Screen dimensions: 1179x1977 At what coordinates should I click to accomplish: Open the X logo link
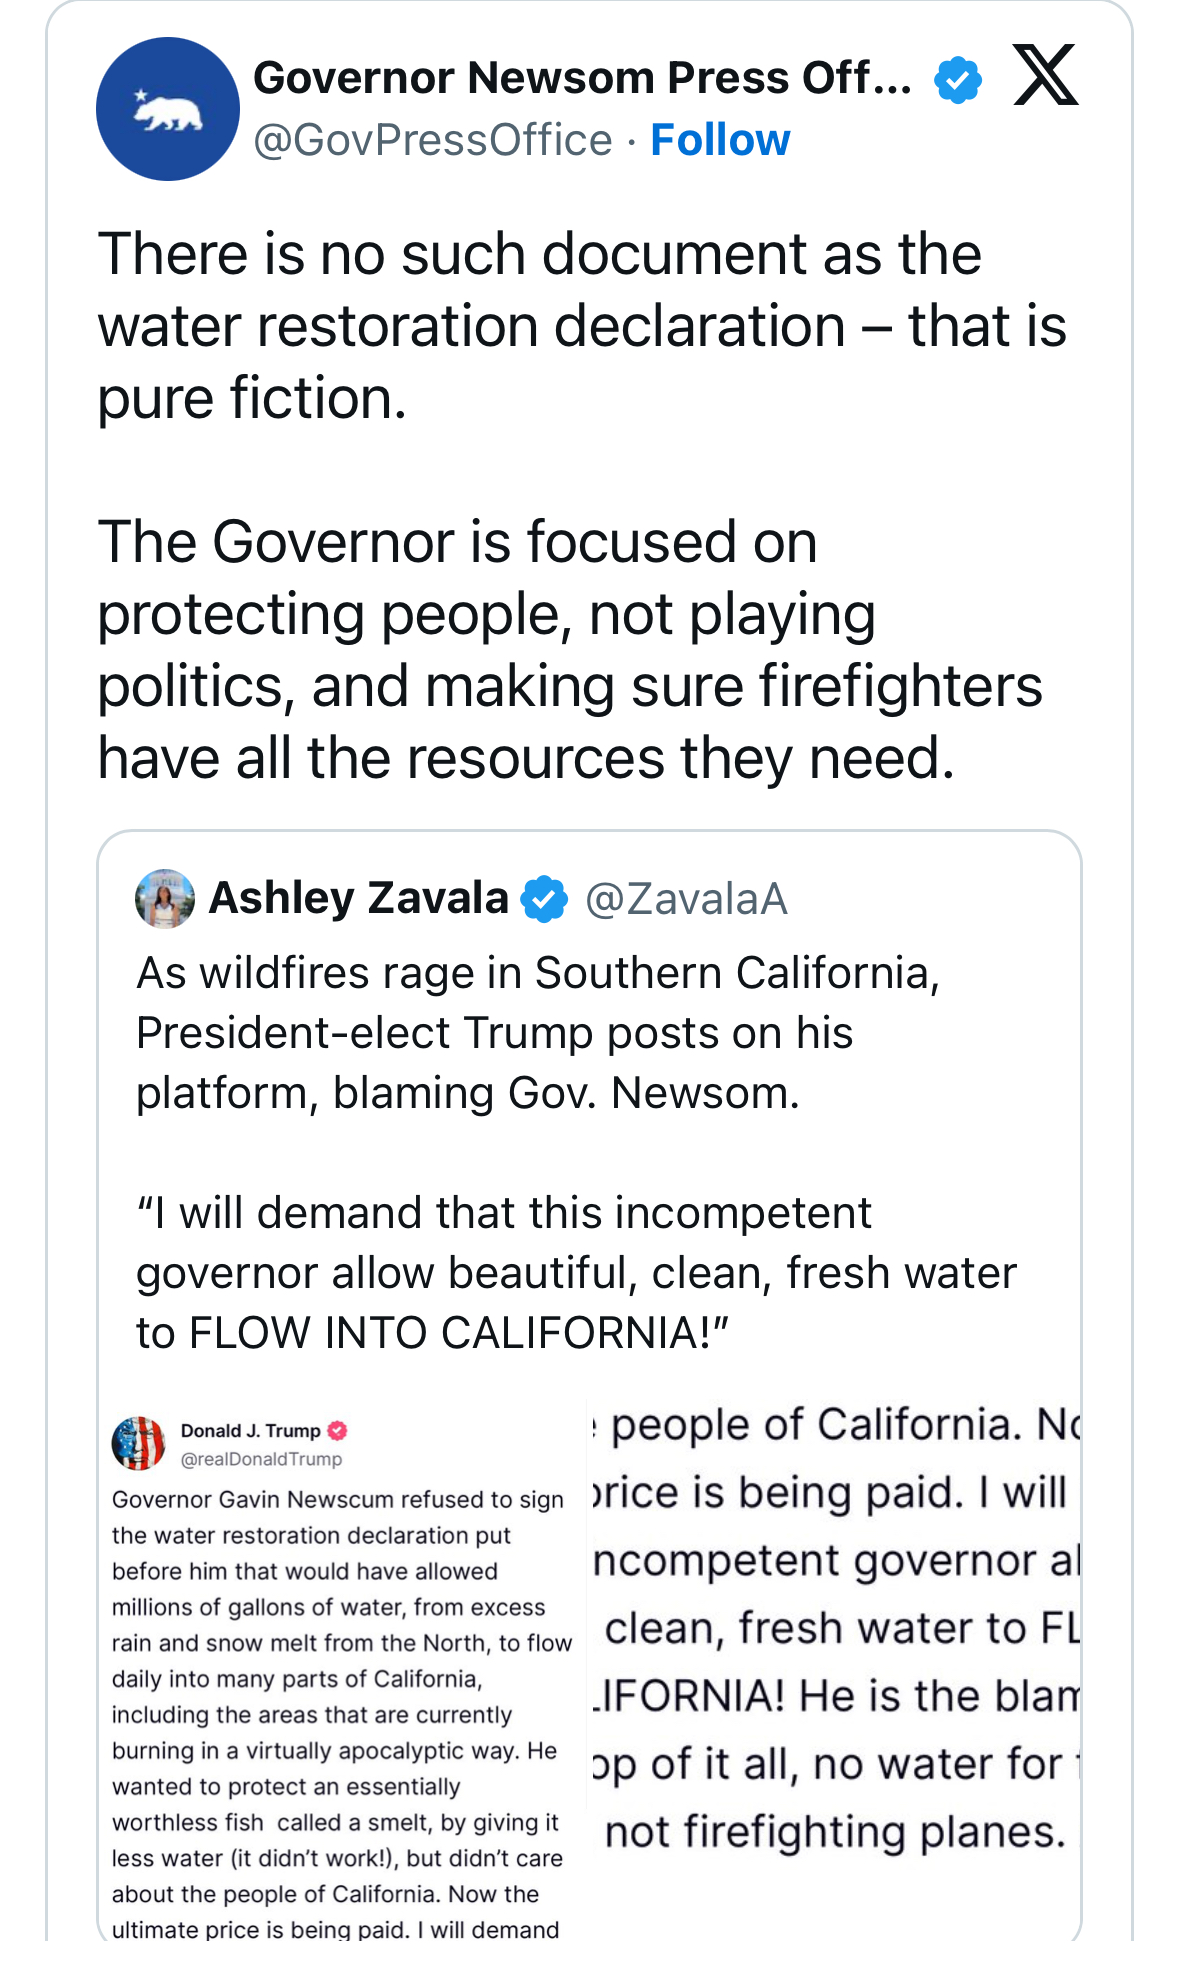[x=1045, y=75]
